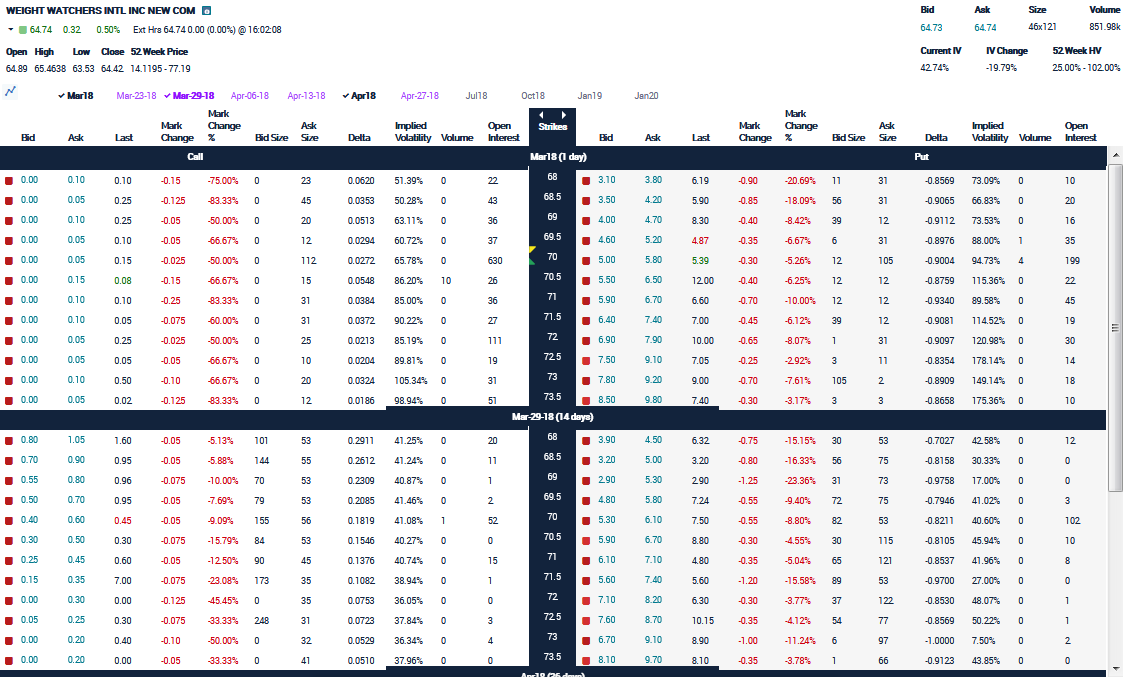Click red square on Mar18 put 72.5 row
Viewport: 1123px width, 677px height.
[586, 362]
